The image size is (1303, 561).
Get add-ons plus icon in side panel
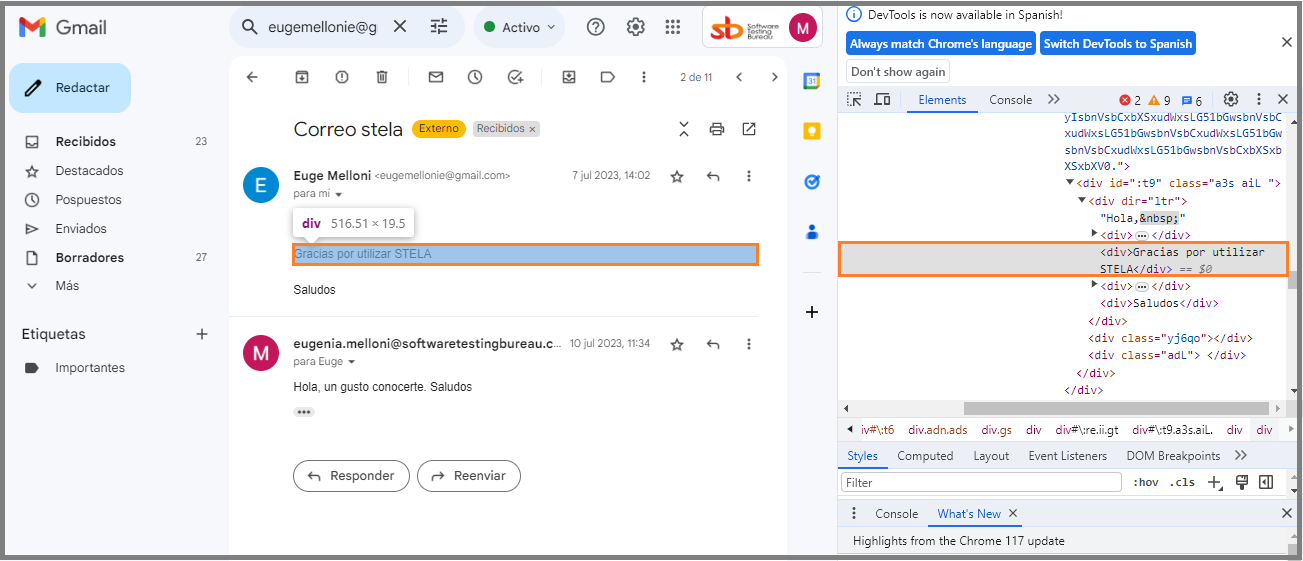click(x=812, y=312)
